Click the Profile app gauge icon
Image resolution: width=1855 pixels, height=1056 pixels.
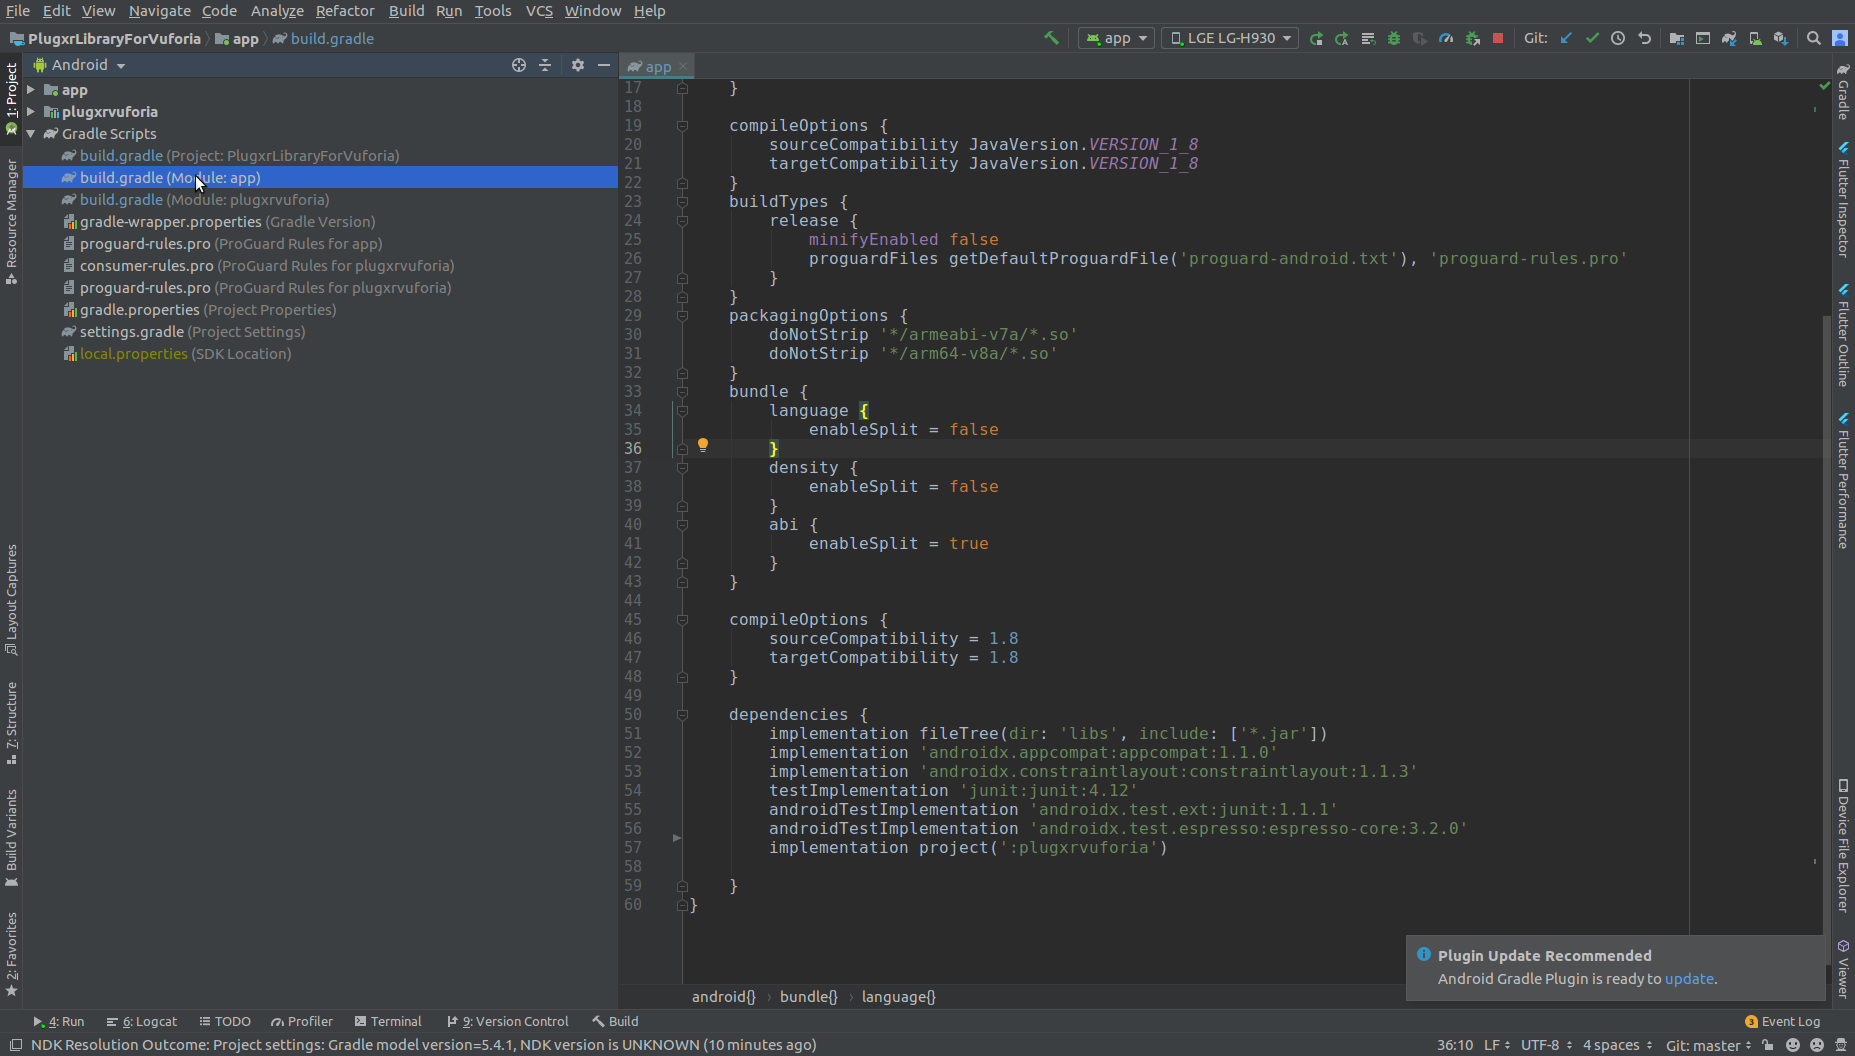(x=1446, y=38)
